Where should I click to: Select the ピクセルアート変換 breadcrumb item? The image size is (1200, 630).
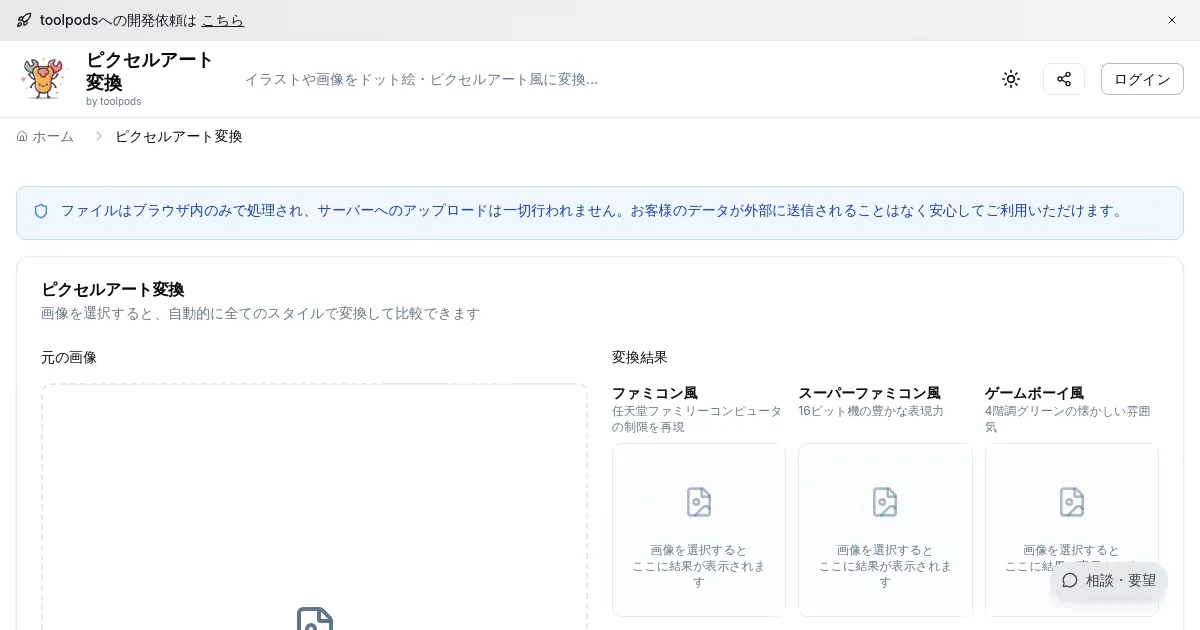click(x=179, y=136)
